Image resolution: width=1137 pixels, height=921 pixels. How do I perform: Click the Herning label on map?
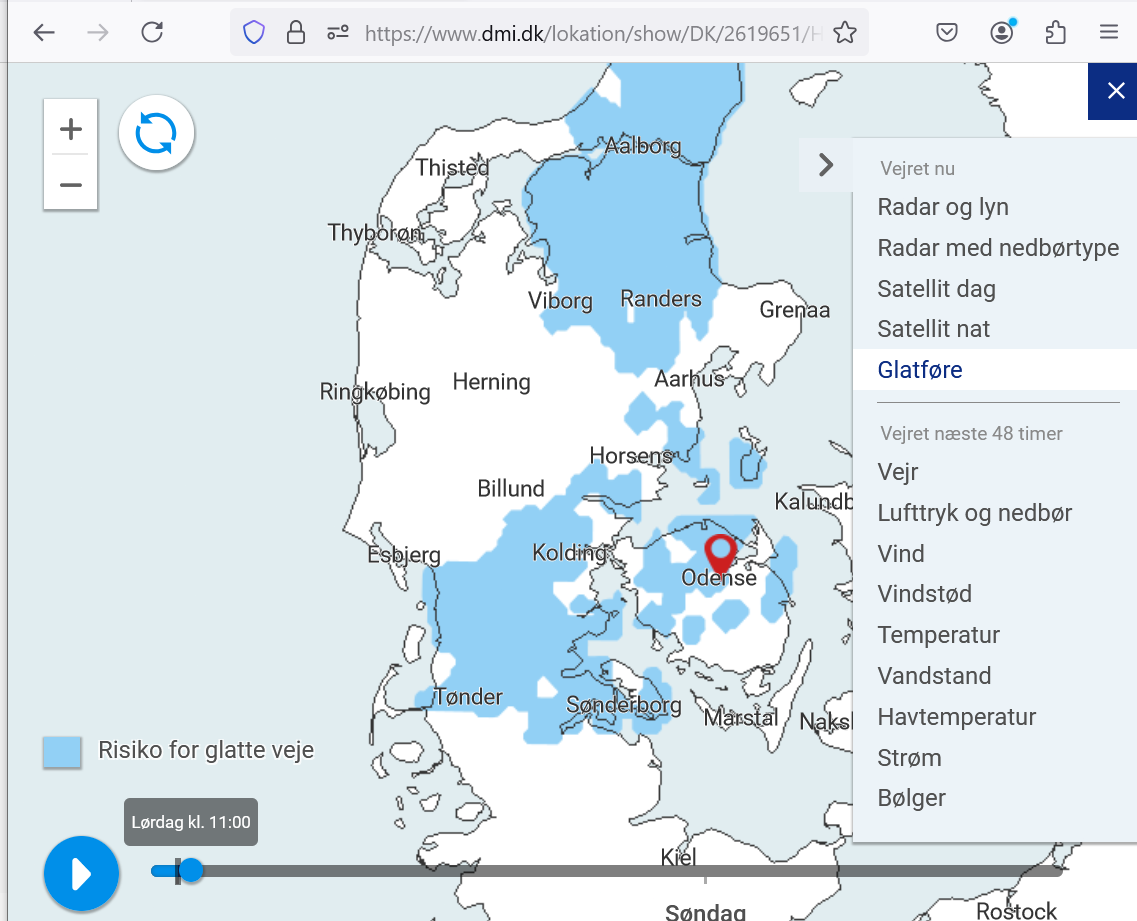(x=491, y=382)
